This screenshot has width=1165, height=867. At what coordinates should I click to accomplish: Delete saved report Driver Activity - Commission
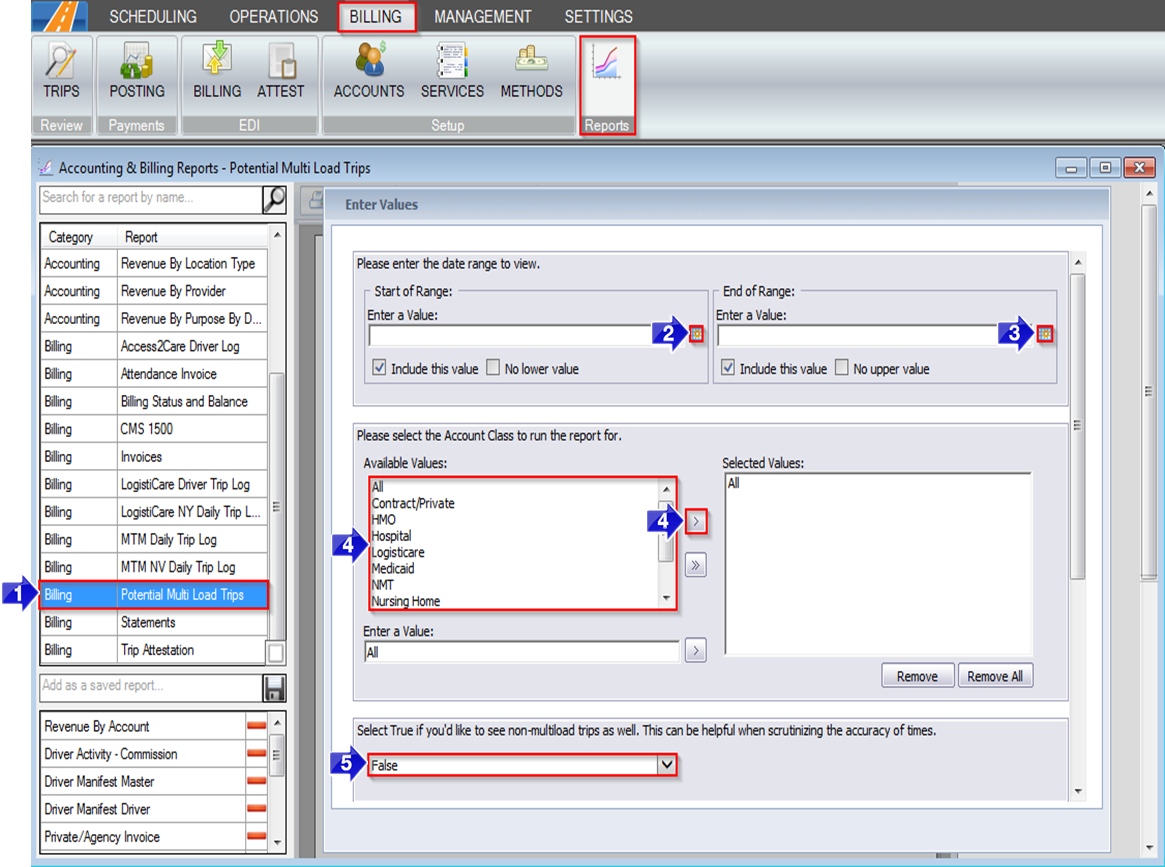pyautogui.click(x=256, y=753)
